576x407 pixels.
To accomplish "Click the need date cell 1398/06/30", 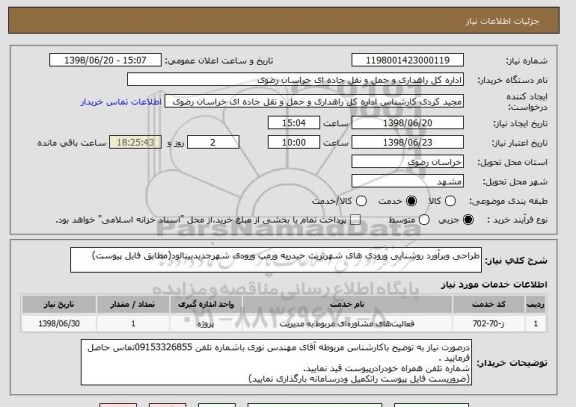I will [x=59, y=324].
